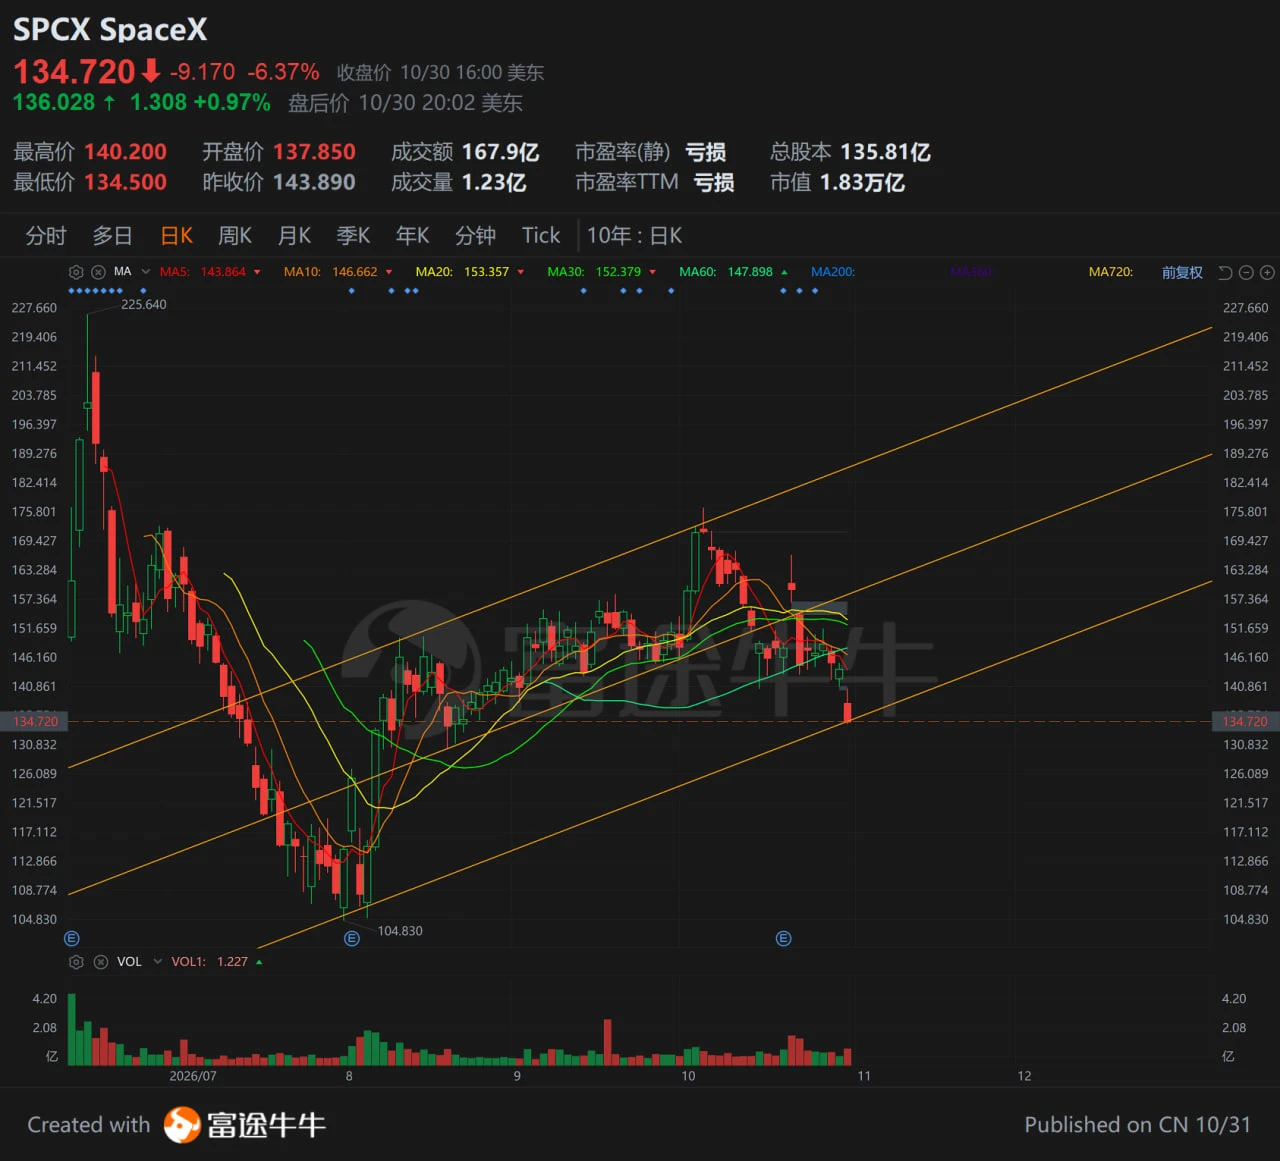The width and height of the screenshot is (1280, 1161).
Task: Click the earnings E marker in August
Action: pyautogui.click(x=351, y=938)
